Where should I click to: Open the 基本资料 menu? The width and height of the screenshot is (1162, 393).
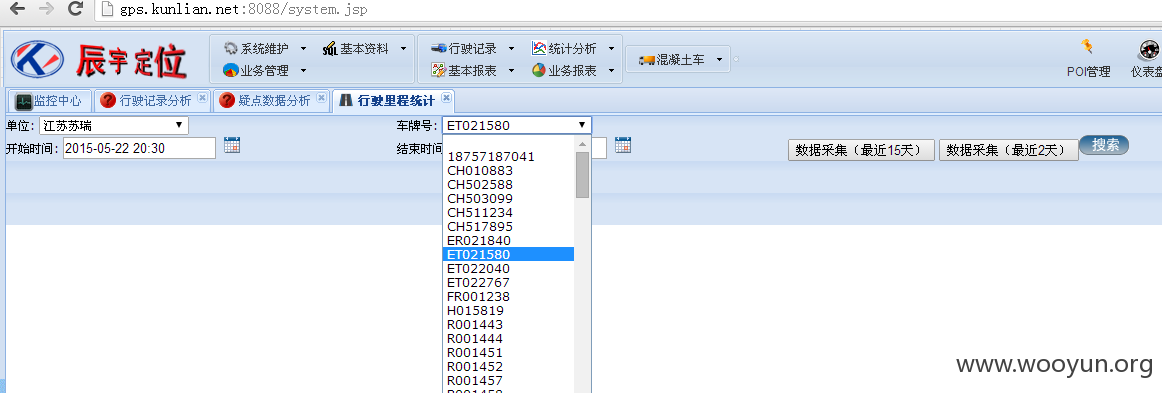(x=364, y=48)
